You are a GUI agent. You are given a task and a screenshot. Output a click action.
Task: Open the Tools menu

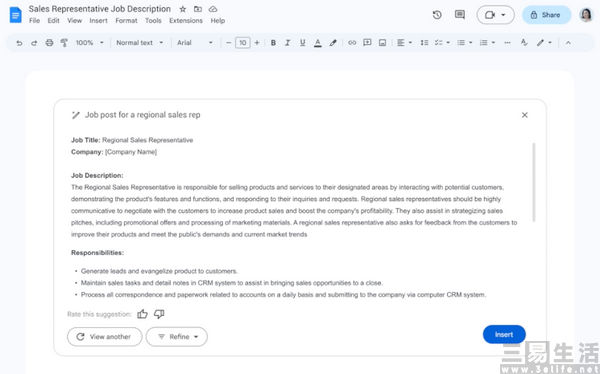153,21
